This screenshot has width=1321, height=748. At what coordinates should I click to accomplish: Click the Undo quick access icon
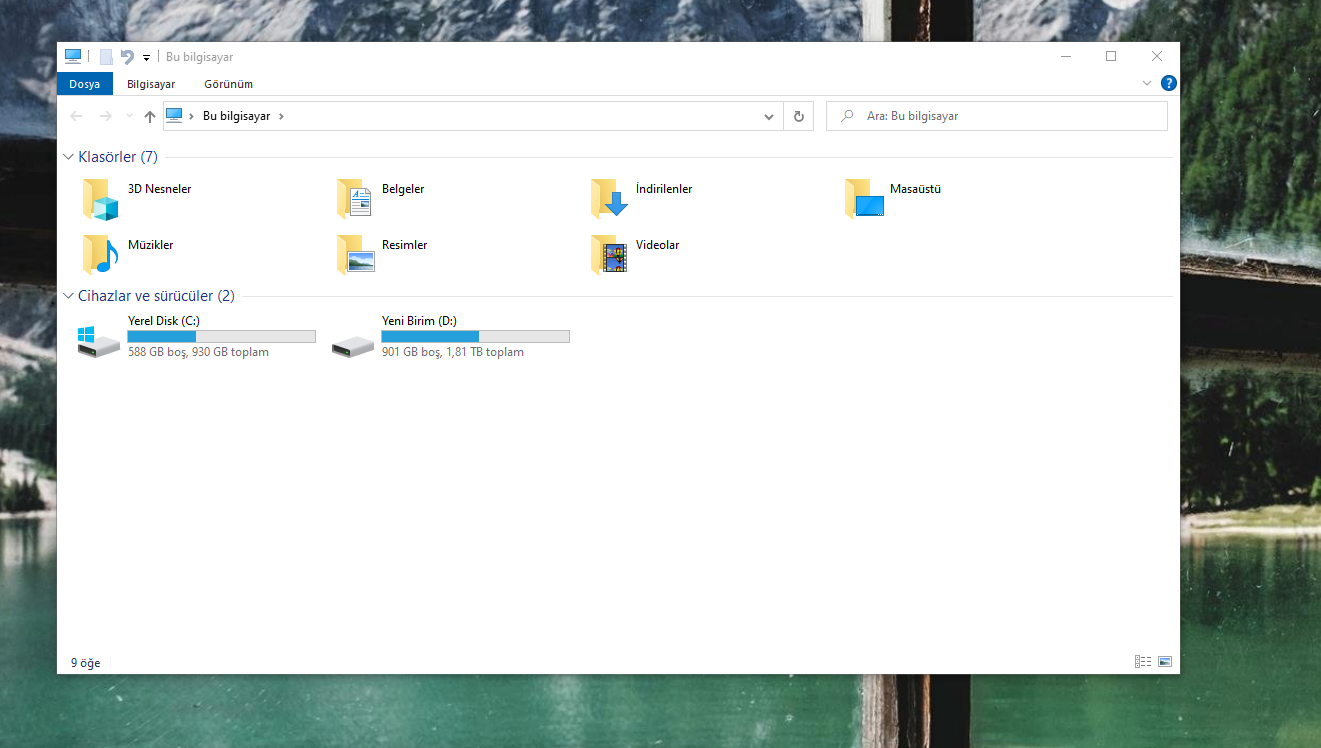point(127,57)
